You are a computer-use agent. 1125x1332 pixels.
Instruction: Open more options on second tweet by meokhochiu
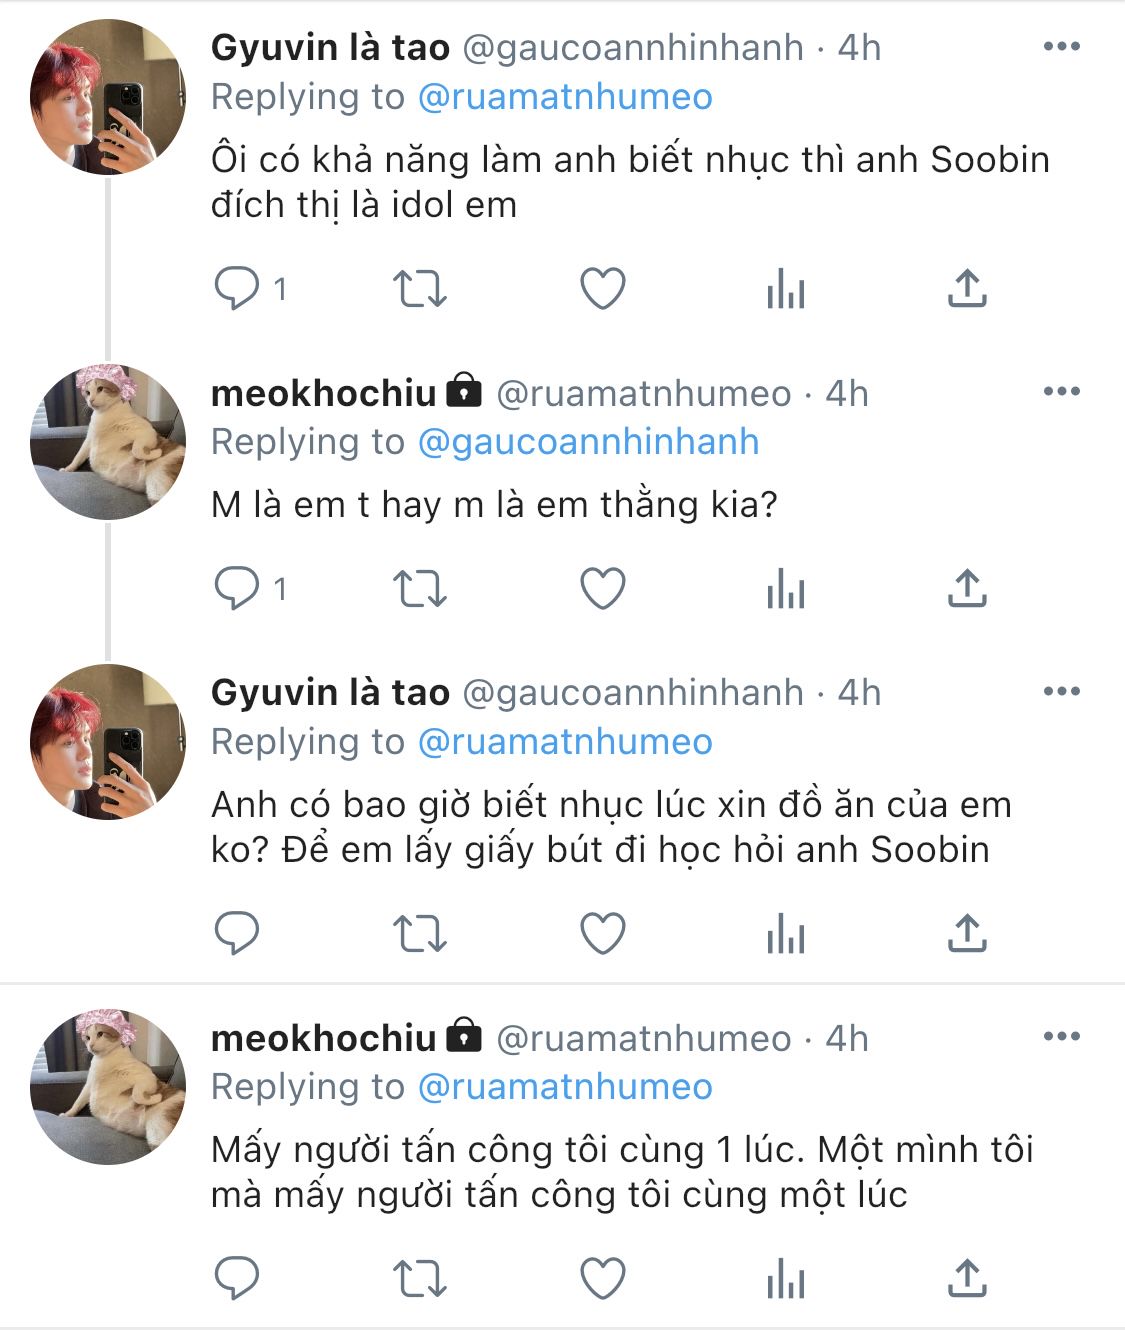point(1061,391)
